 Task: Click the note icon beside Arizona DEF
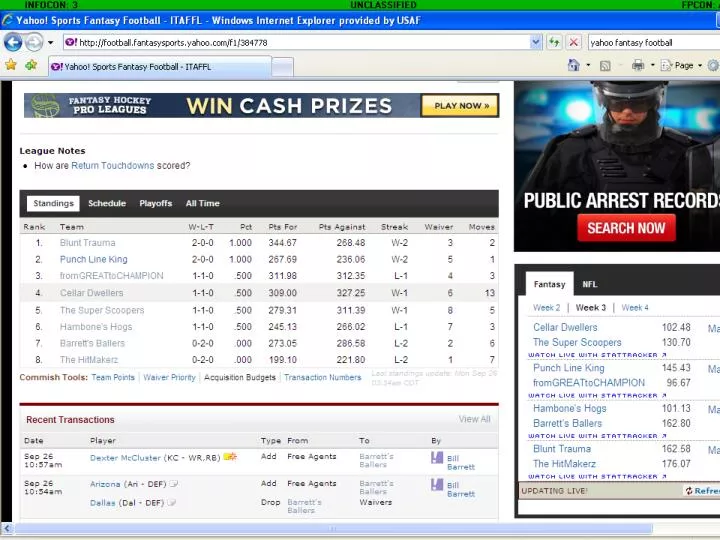[174, 484]
